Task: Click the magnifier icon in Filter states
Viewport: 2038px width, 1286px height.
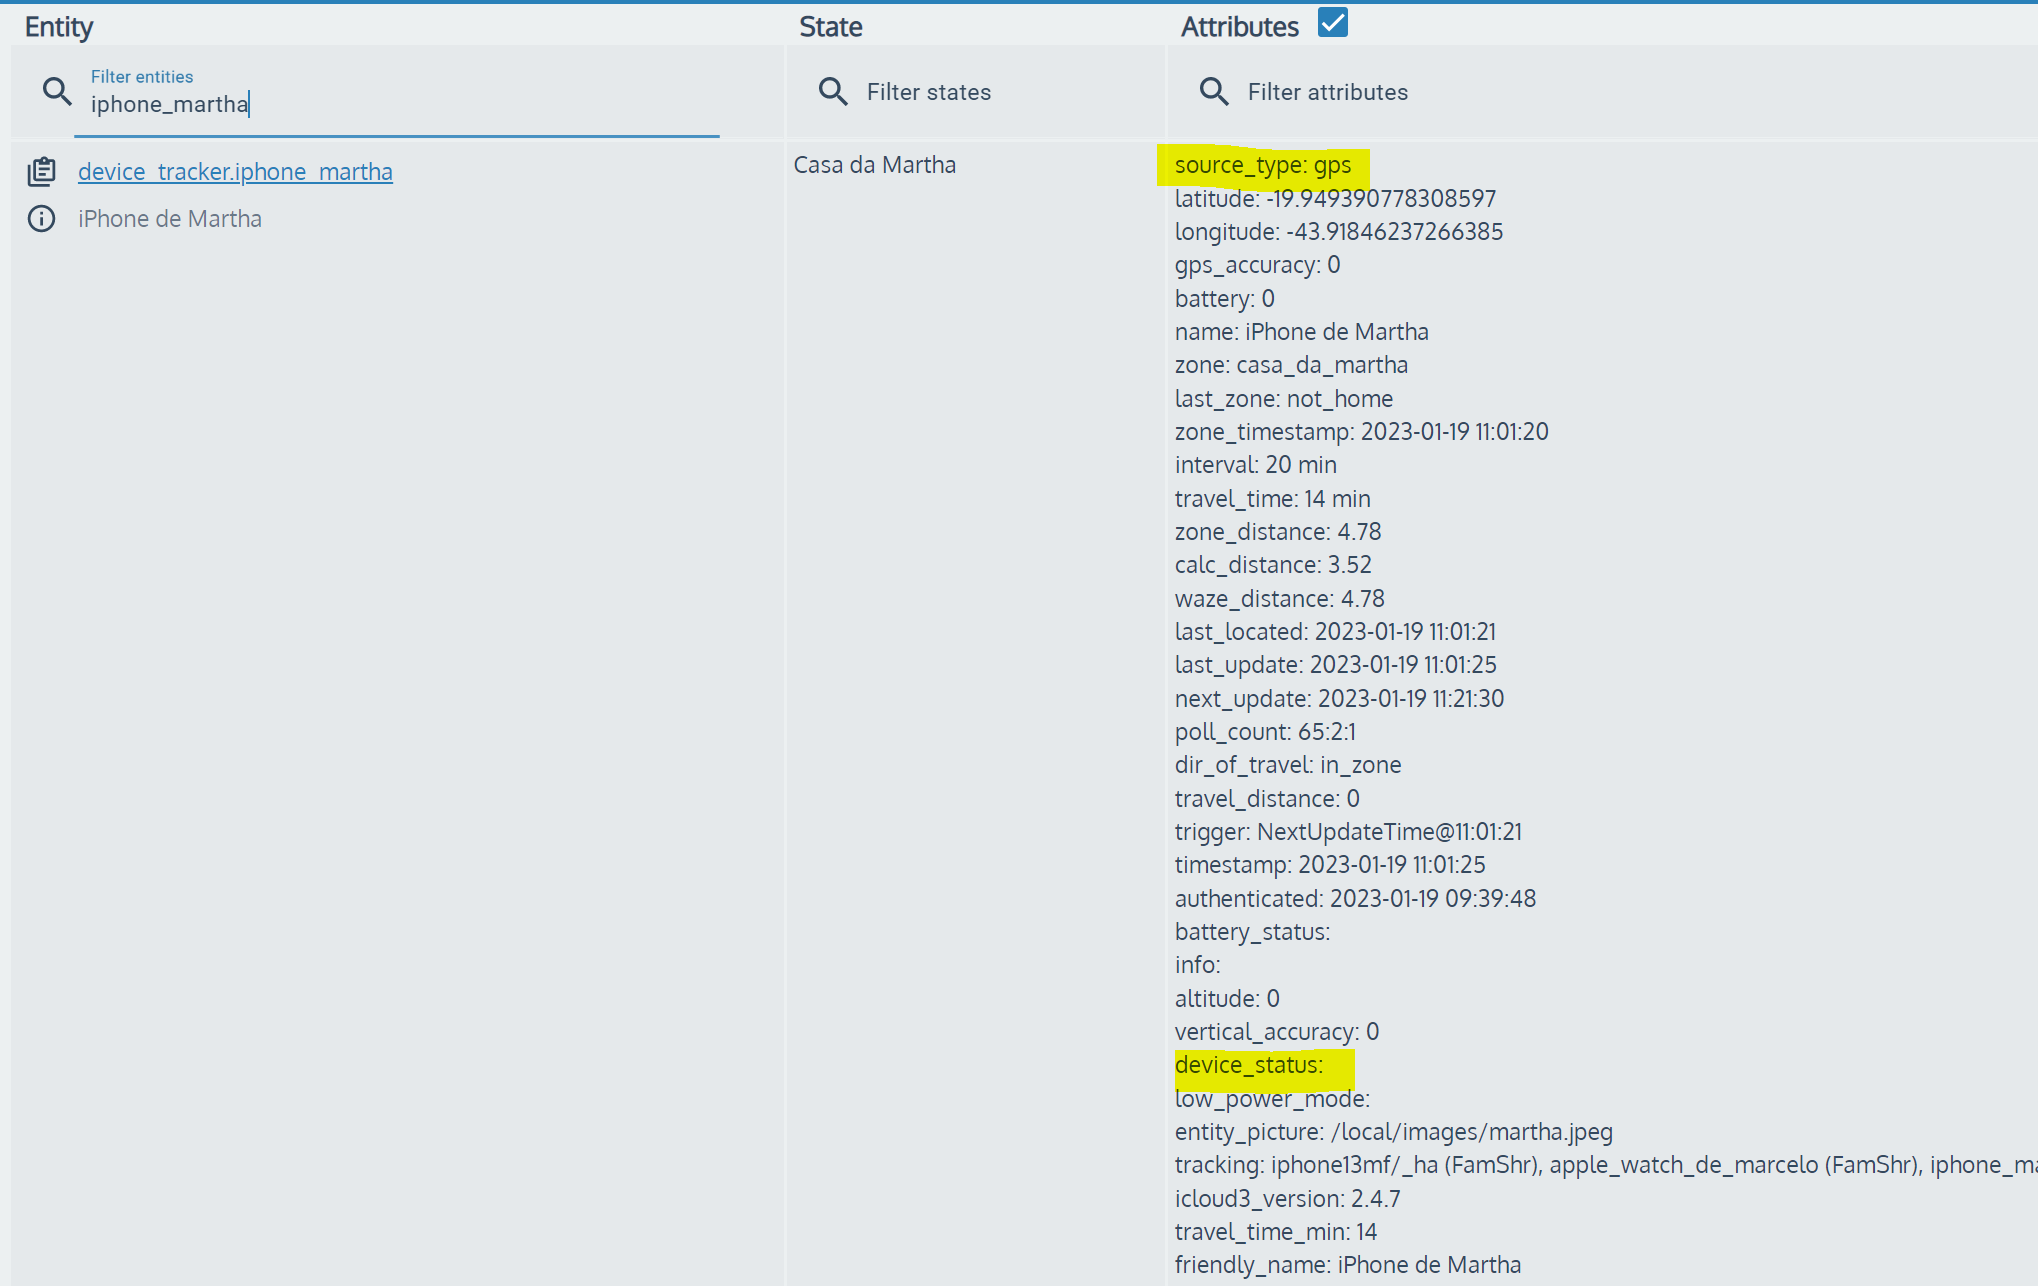Action: [x=833, y=91]
